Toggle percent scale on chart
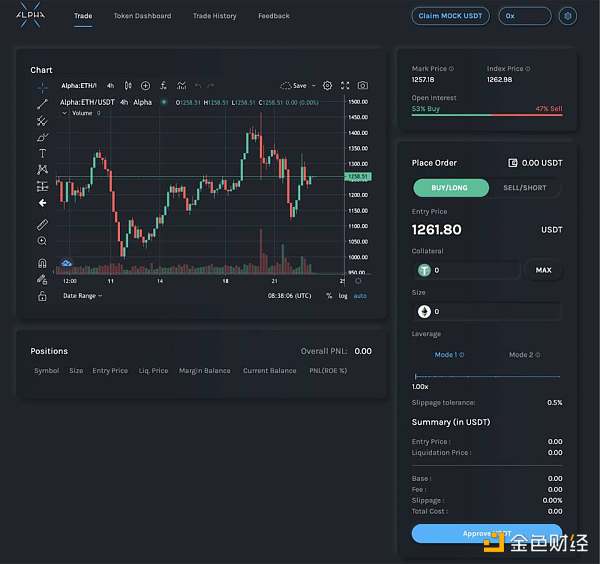 [x=329, y=296]
